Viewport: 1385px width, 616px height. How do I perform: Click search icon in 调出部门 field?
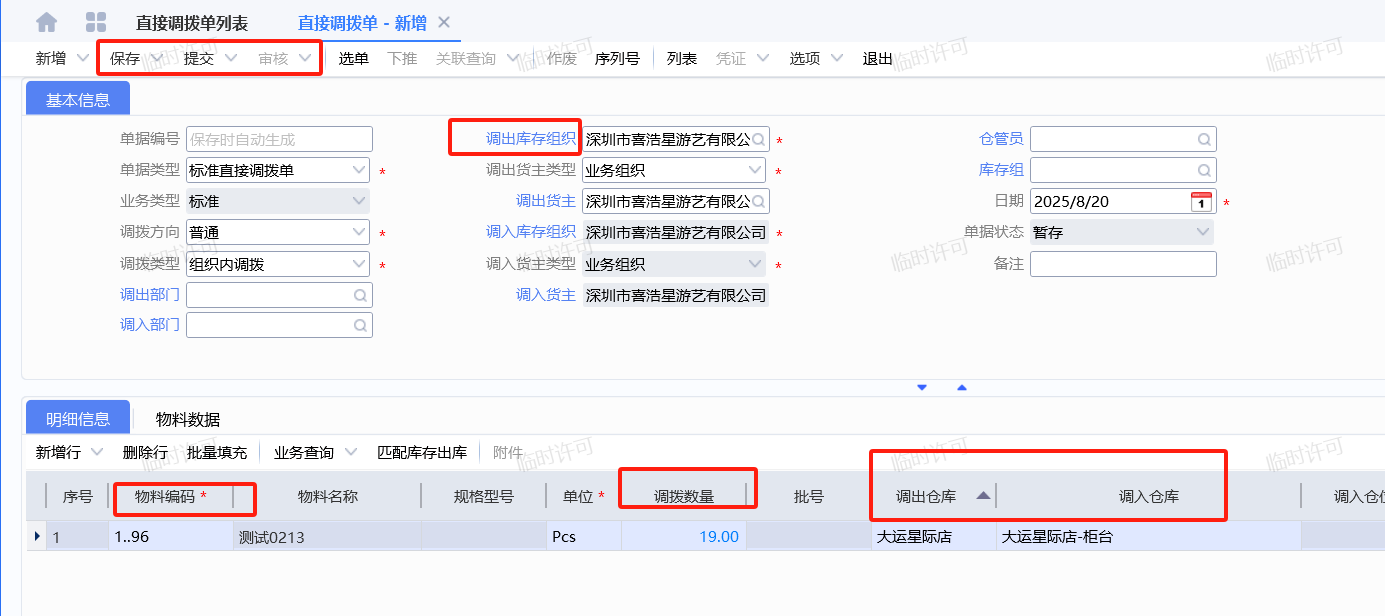point(360,296)
